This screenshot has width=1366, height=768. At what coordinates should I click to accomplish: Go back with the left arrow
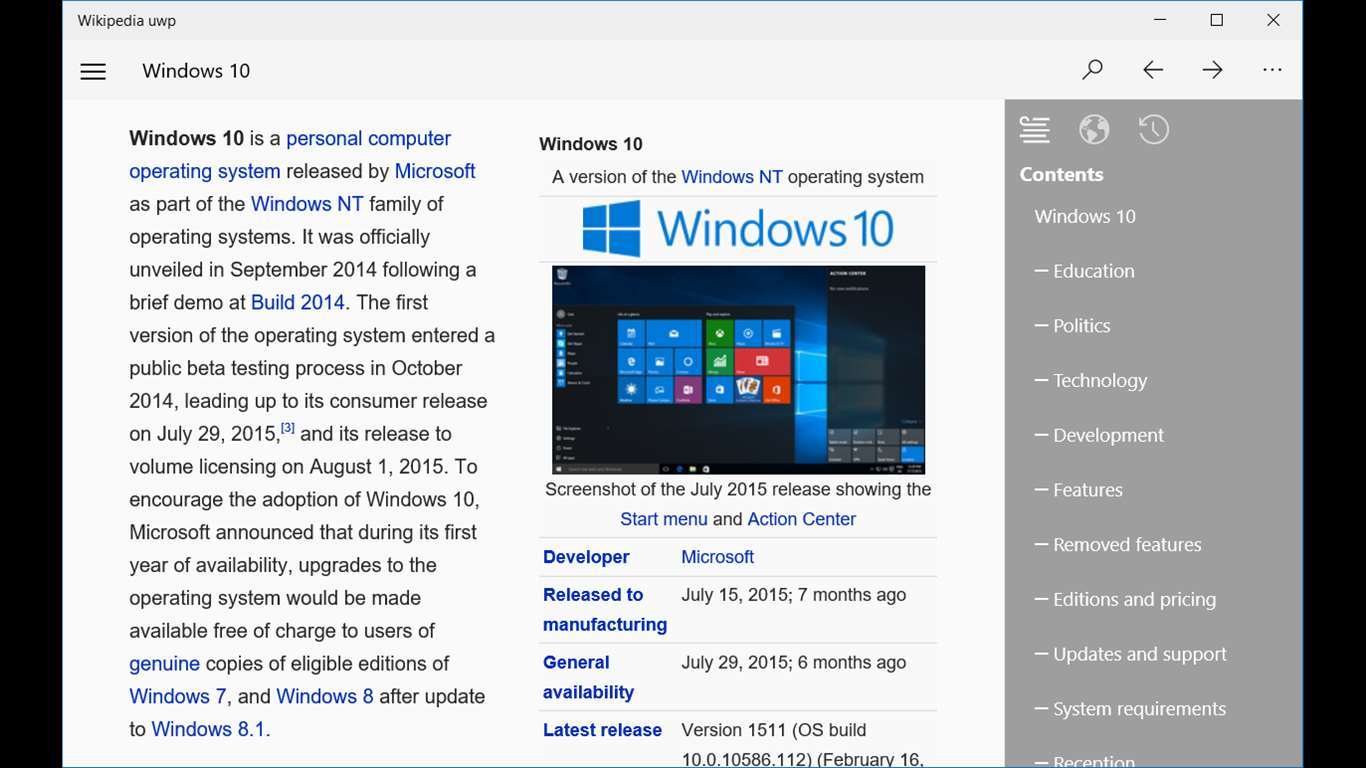click(1153, 70)
